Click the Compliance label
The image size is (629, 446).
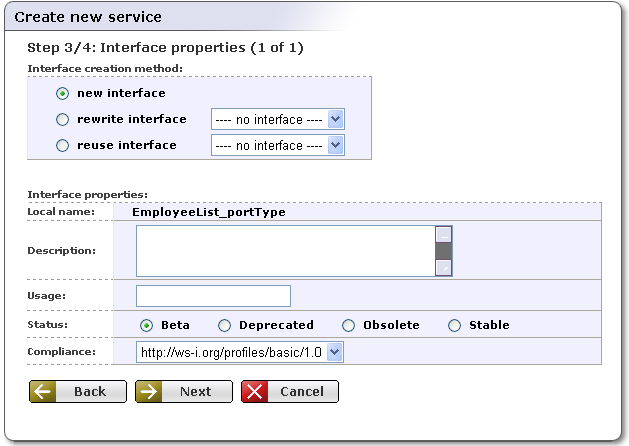tap(61, 352)
